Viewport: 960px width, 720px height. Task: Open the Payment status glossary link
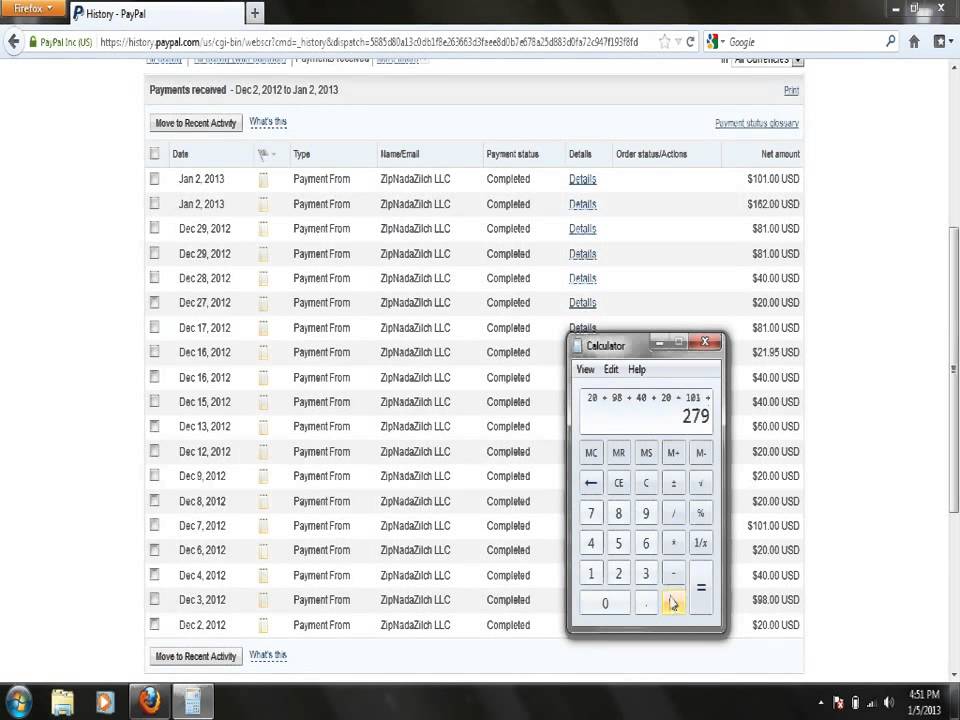click(x=757, y=123)
